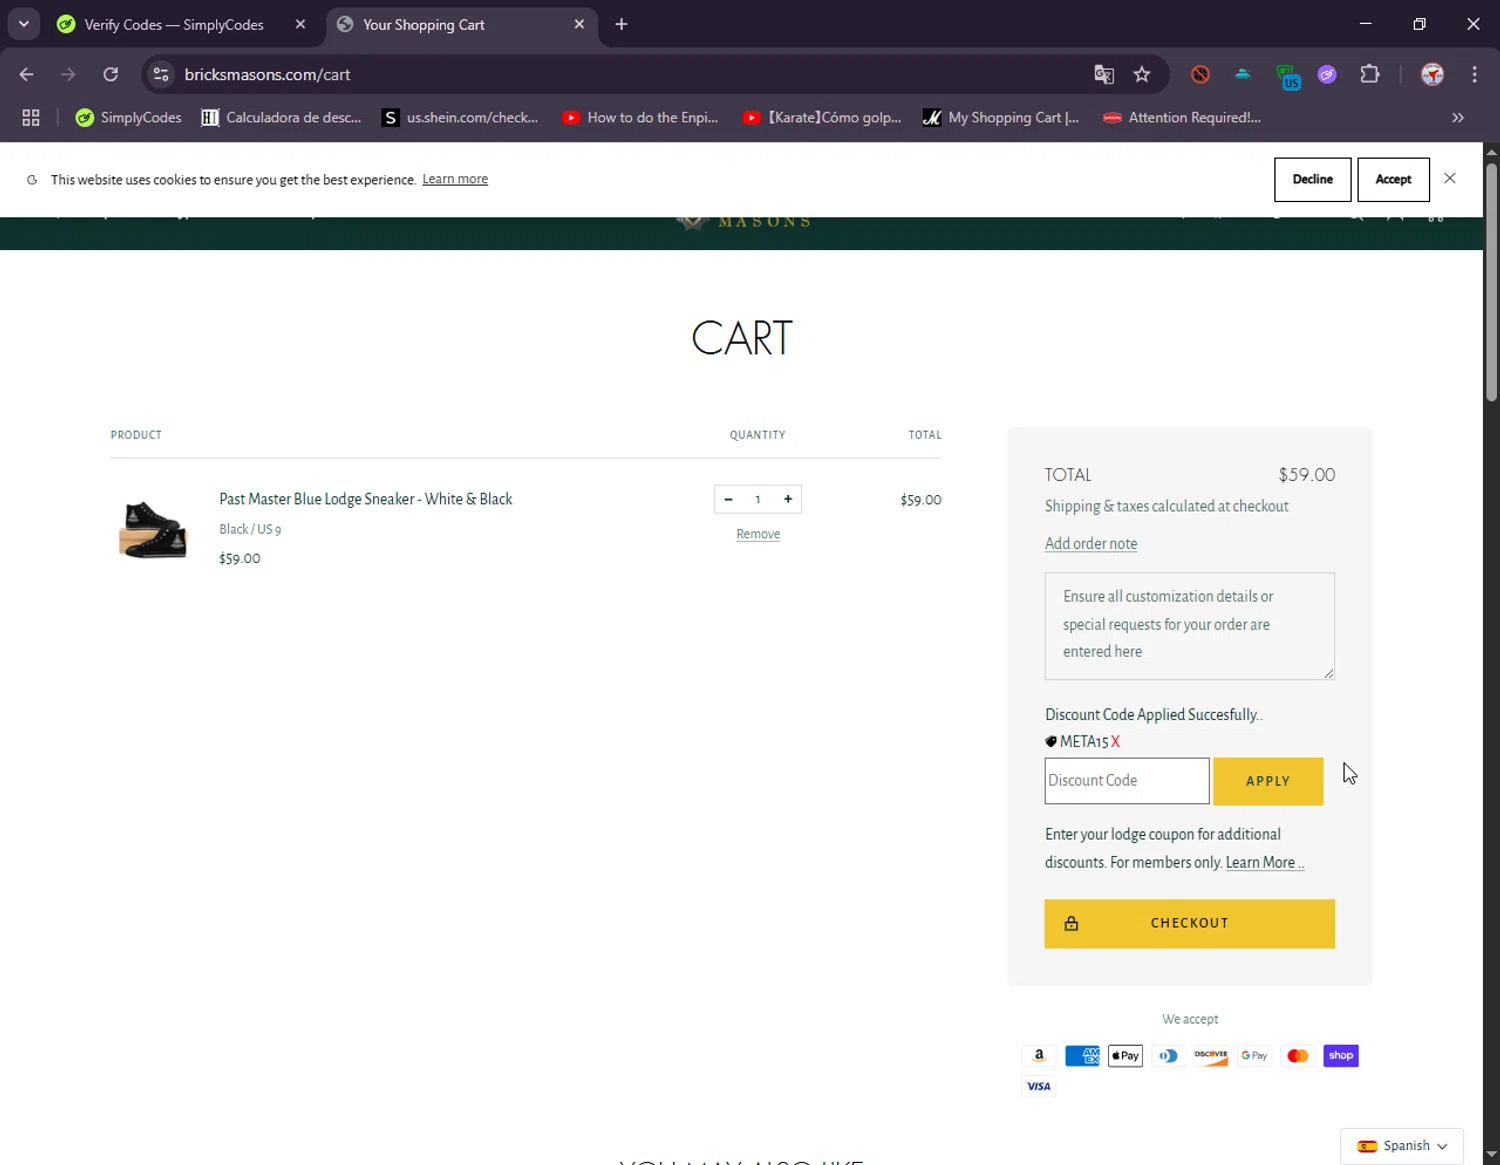Click Add order note link
The height and width of the screenshot is (1165, 1500).
[1091, 543]
